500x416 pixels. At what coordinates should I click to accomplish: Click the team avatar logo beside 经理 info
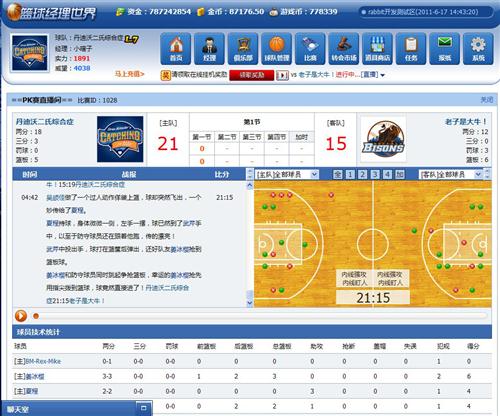(x=30, y=53)
